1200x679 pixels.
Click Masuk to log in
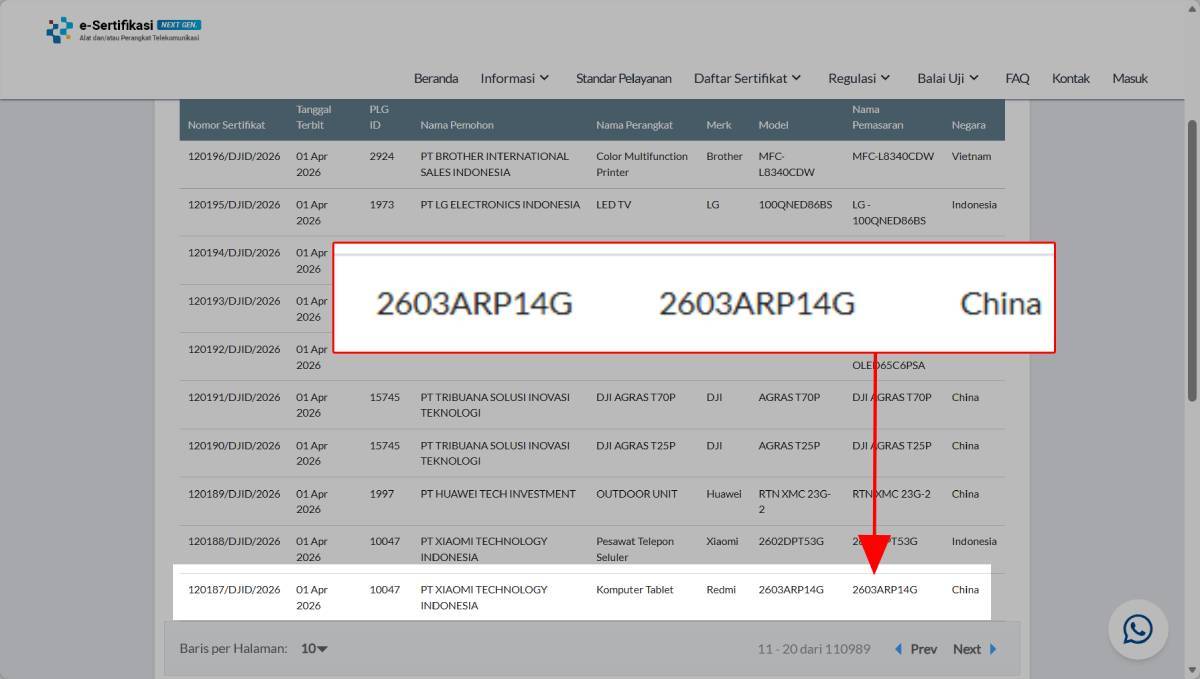(1130, 78)
